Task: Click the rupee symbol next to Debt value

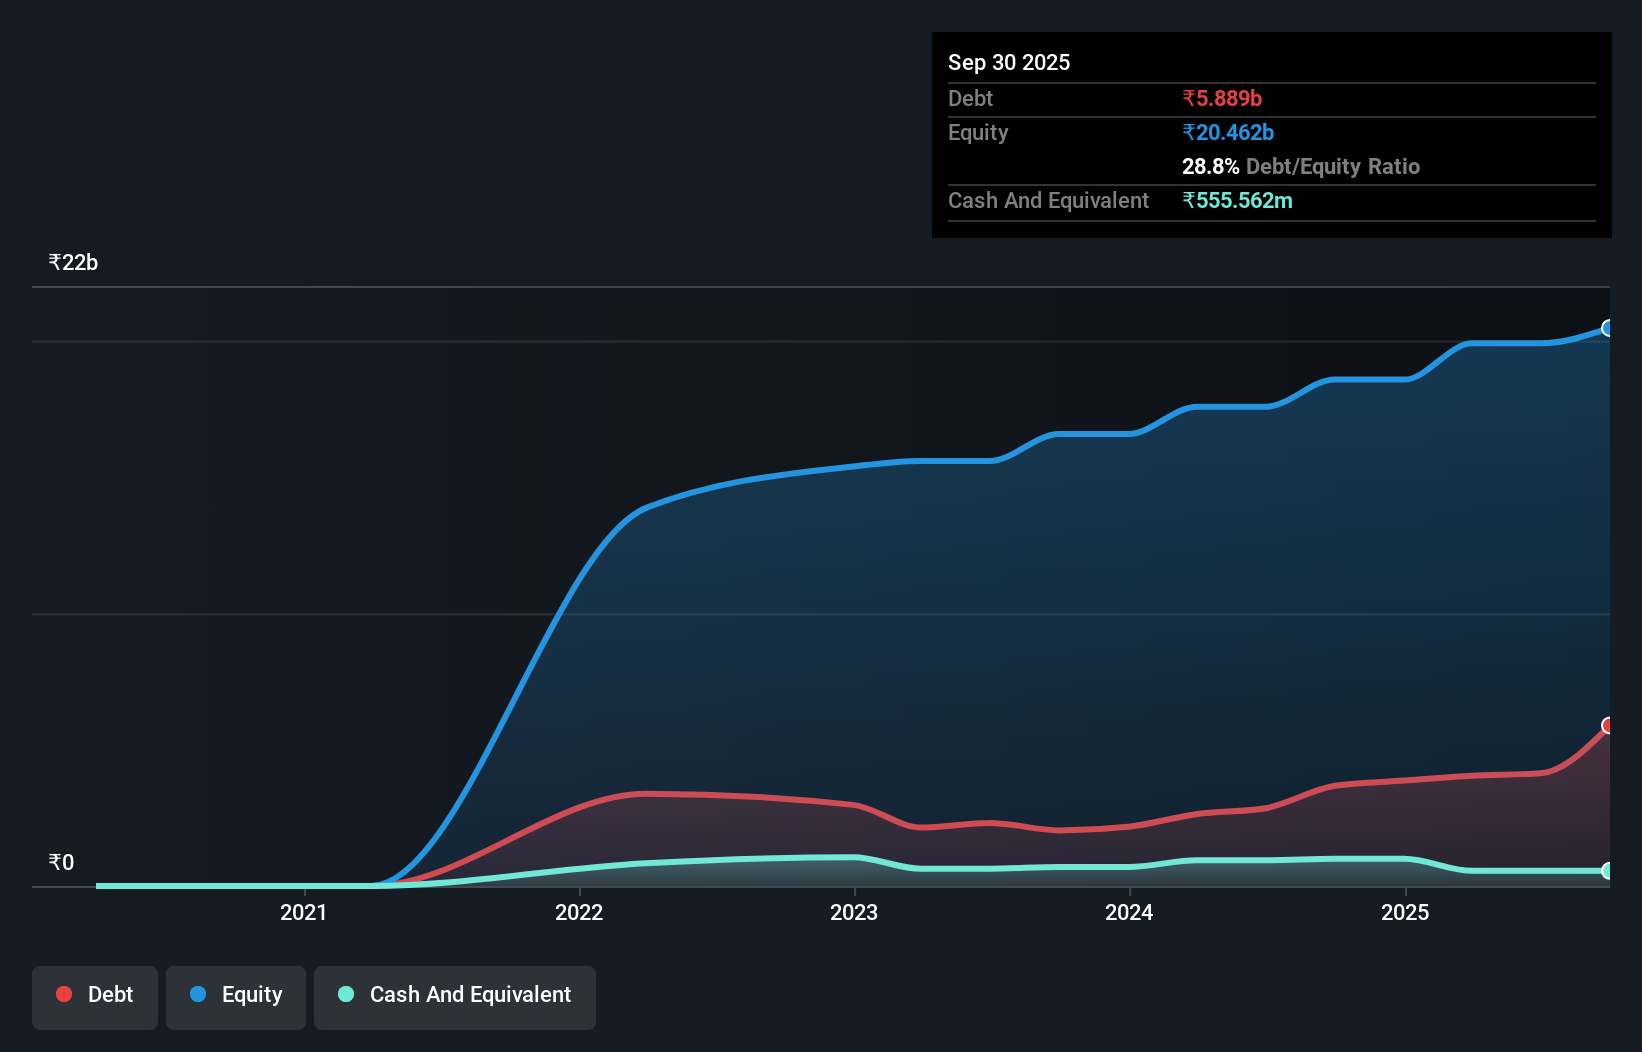Action: tap(1189, 98)
